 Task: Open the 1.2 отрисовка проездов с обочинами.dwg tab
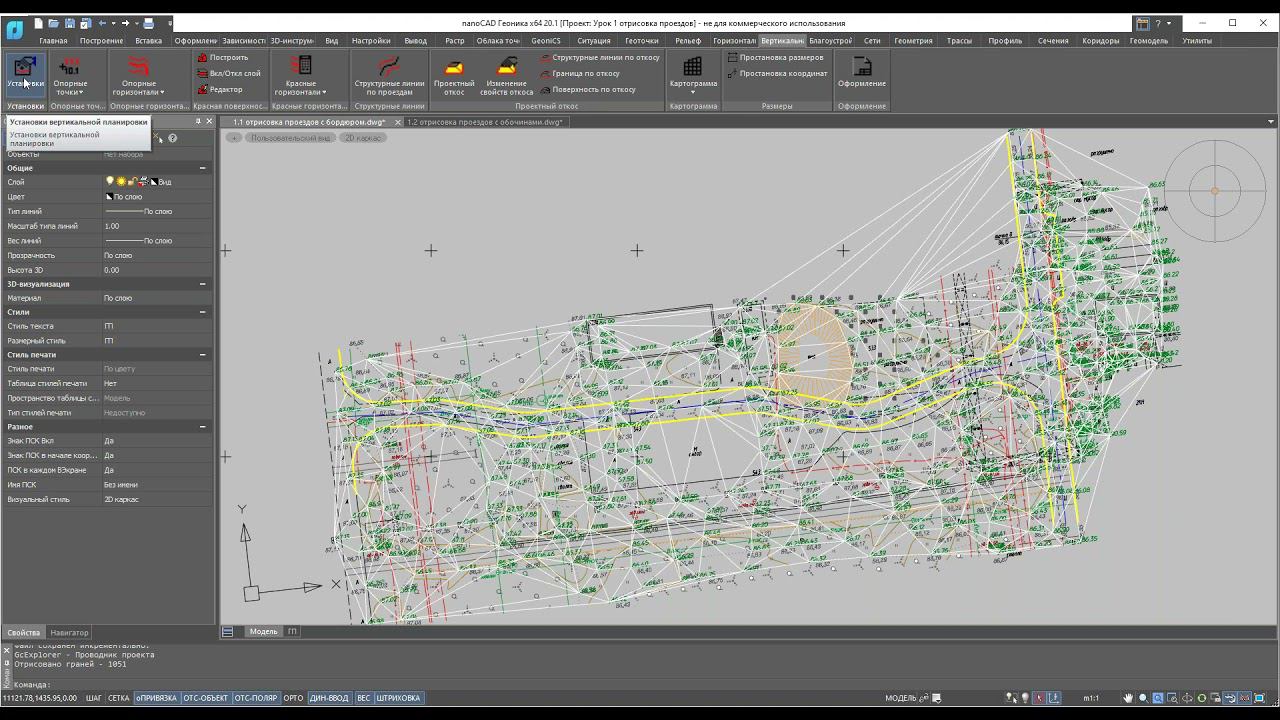pos(484,122)
